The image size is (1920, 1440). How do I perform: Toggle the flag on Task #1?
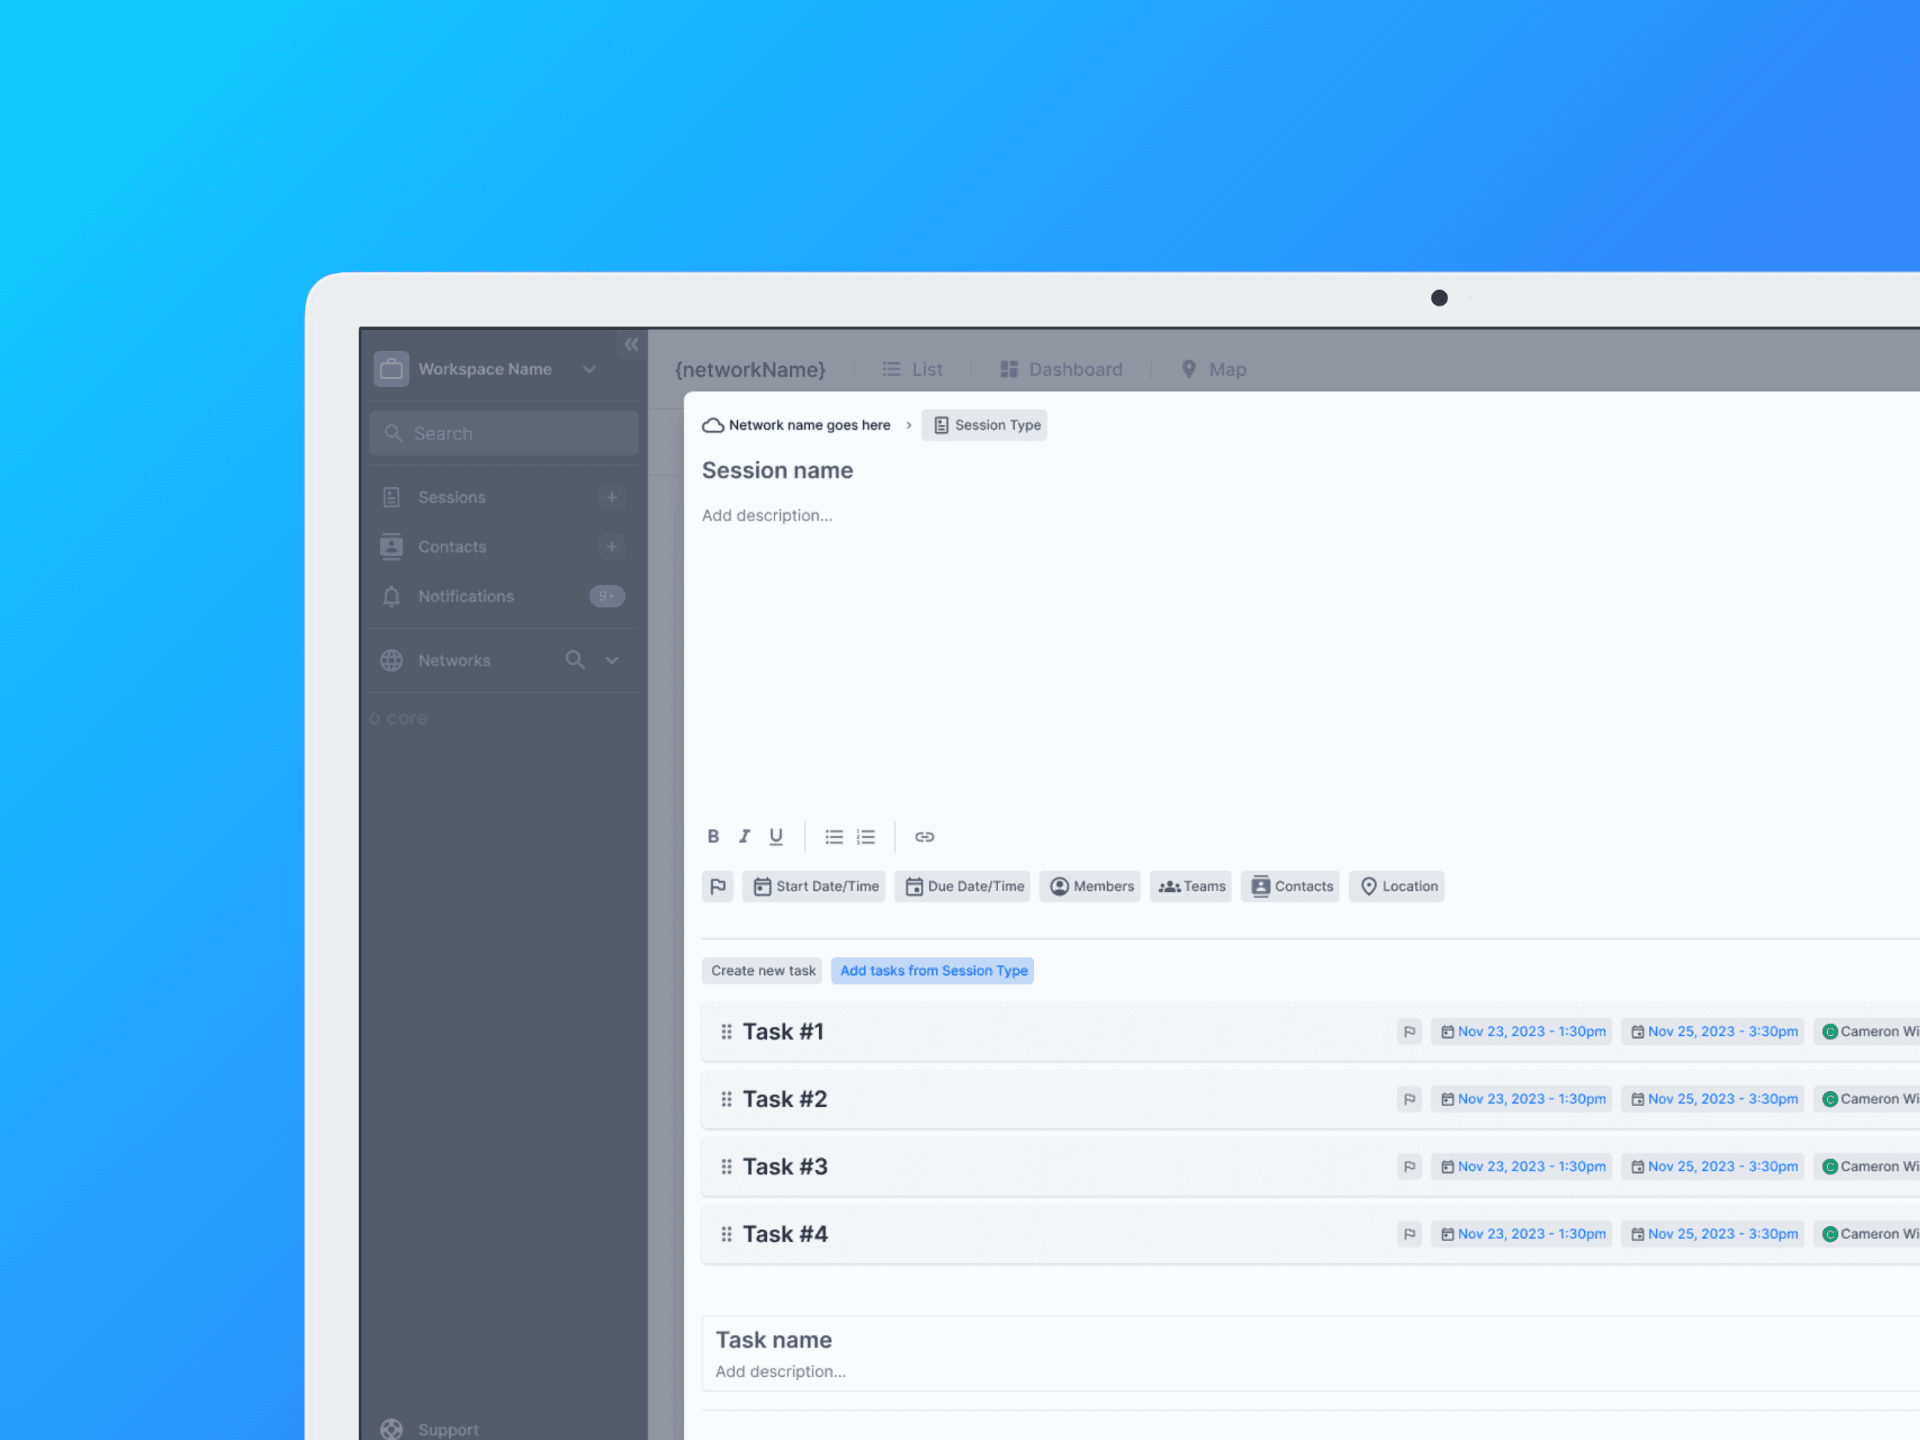[1409, 1031]
